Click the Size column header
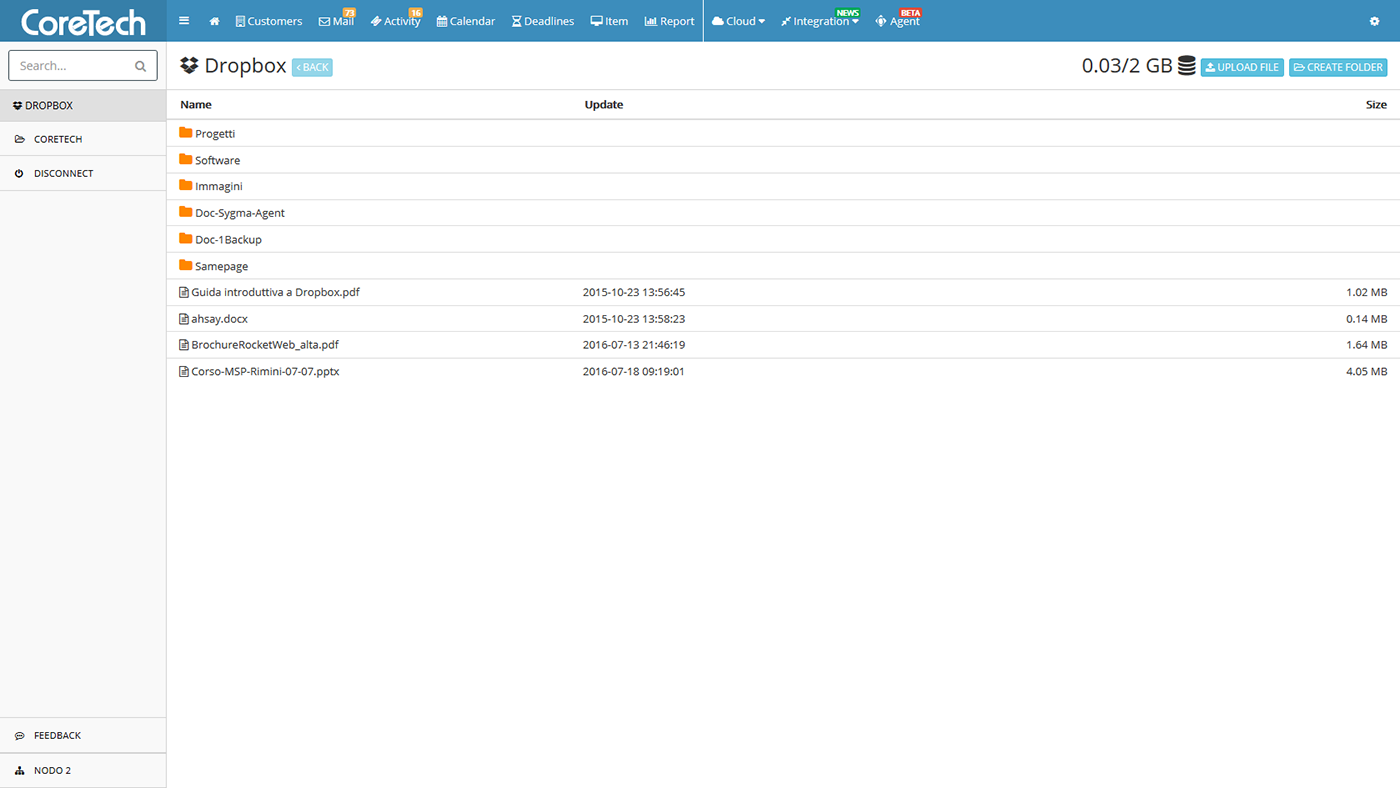Screen dimensions: 1400x788 [x=1376, y=105]
